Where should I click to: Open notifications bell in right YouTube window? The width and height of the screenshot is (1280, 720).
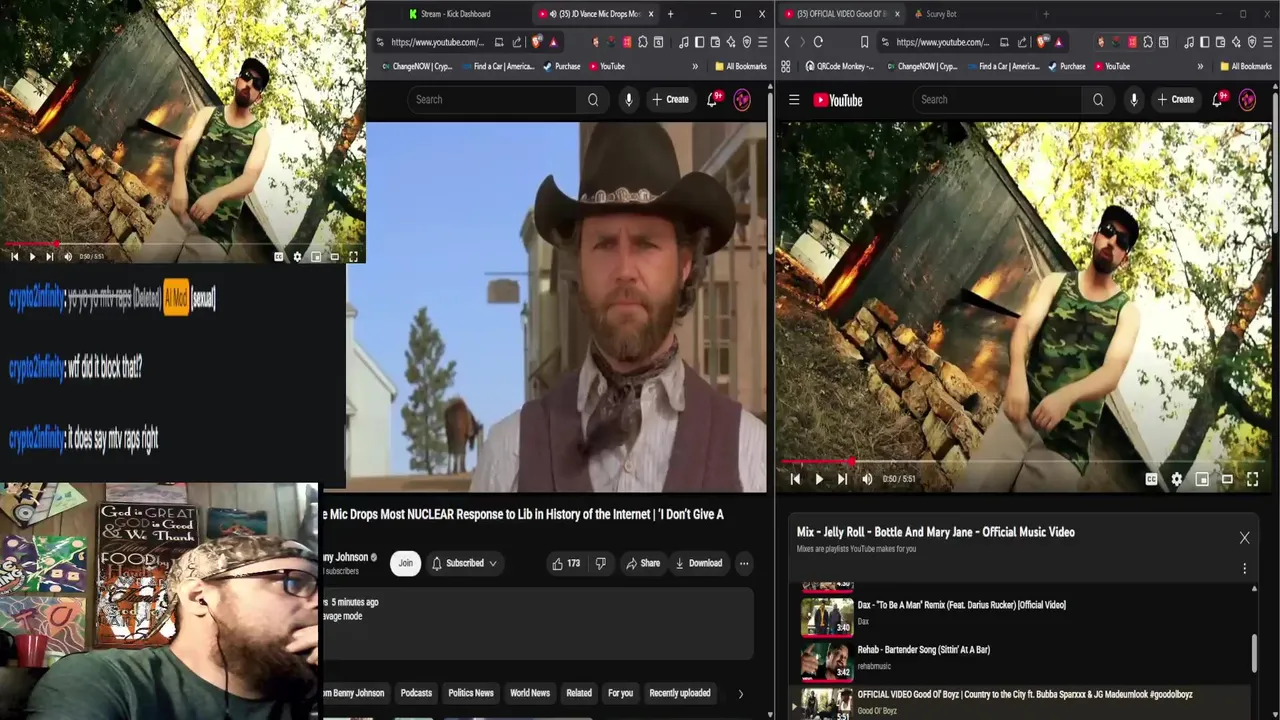click(1218, 100)
